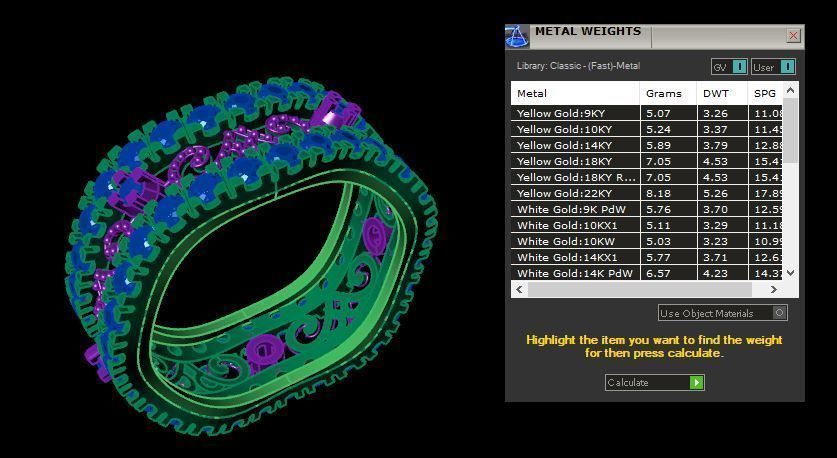The width and height of the screenshot is (837, 458).
Task: Sort by the DWT column header
Action: (722, 93)
